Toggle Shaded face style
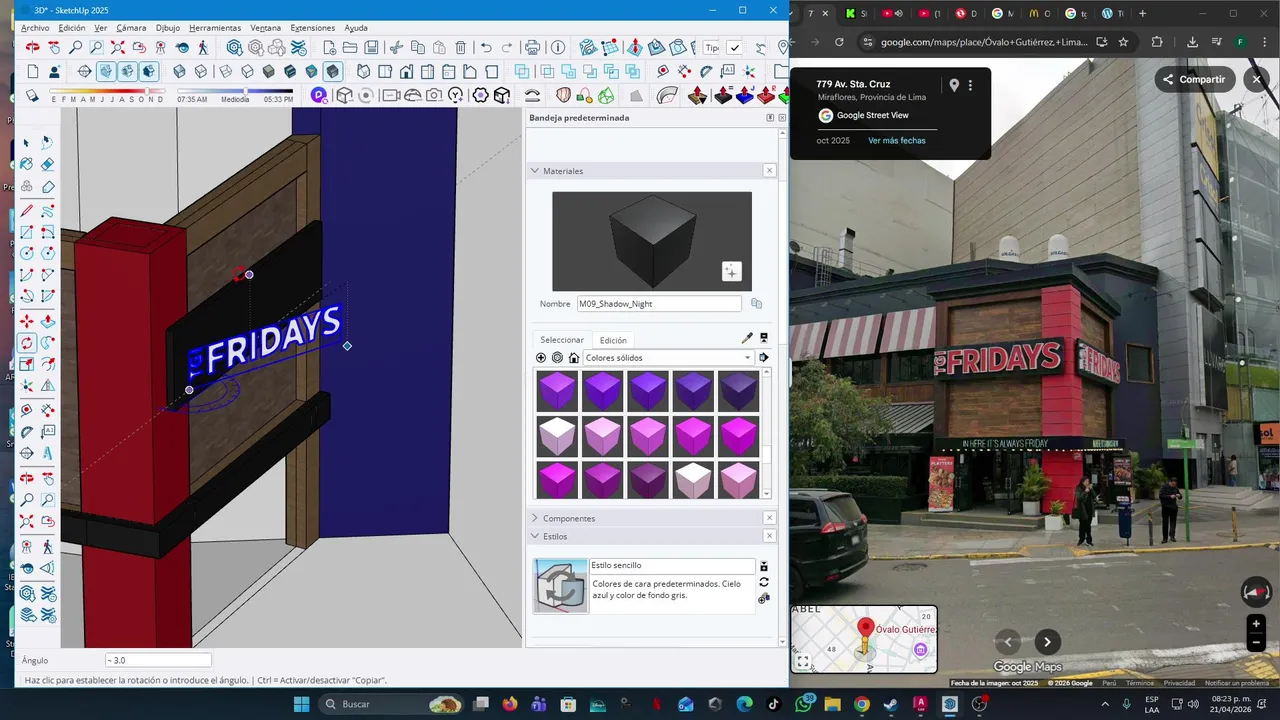The height and width of the screenshot is (720, 1280). tap(268, 71)
